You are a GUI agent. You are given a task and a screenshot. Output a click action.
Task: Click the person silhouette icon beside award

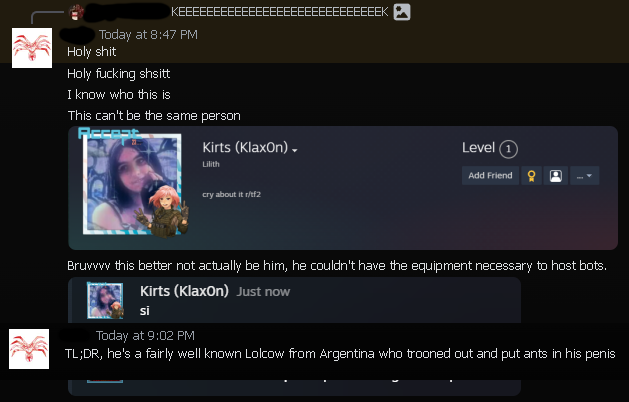(556, 176)
